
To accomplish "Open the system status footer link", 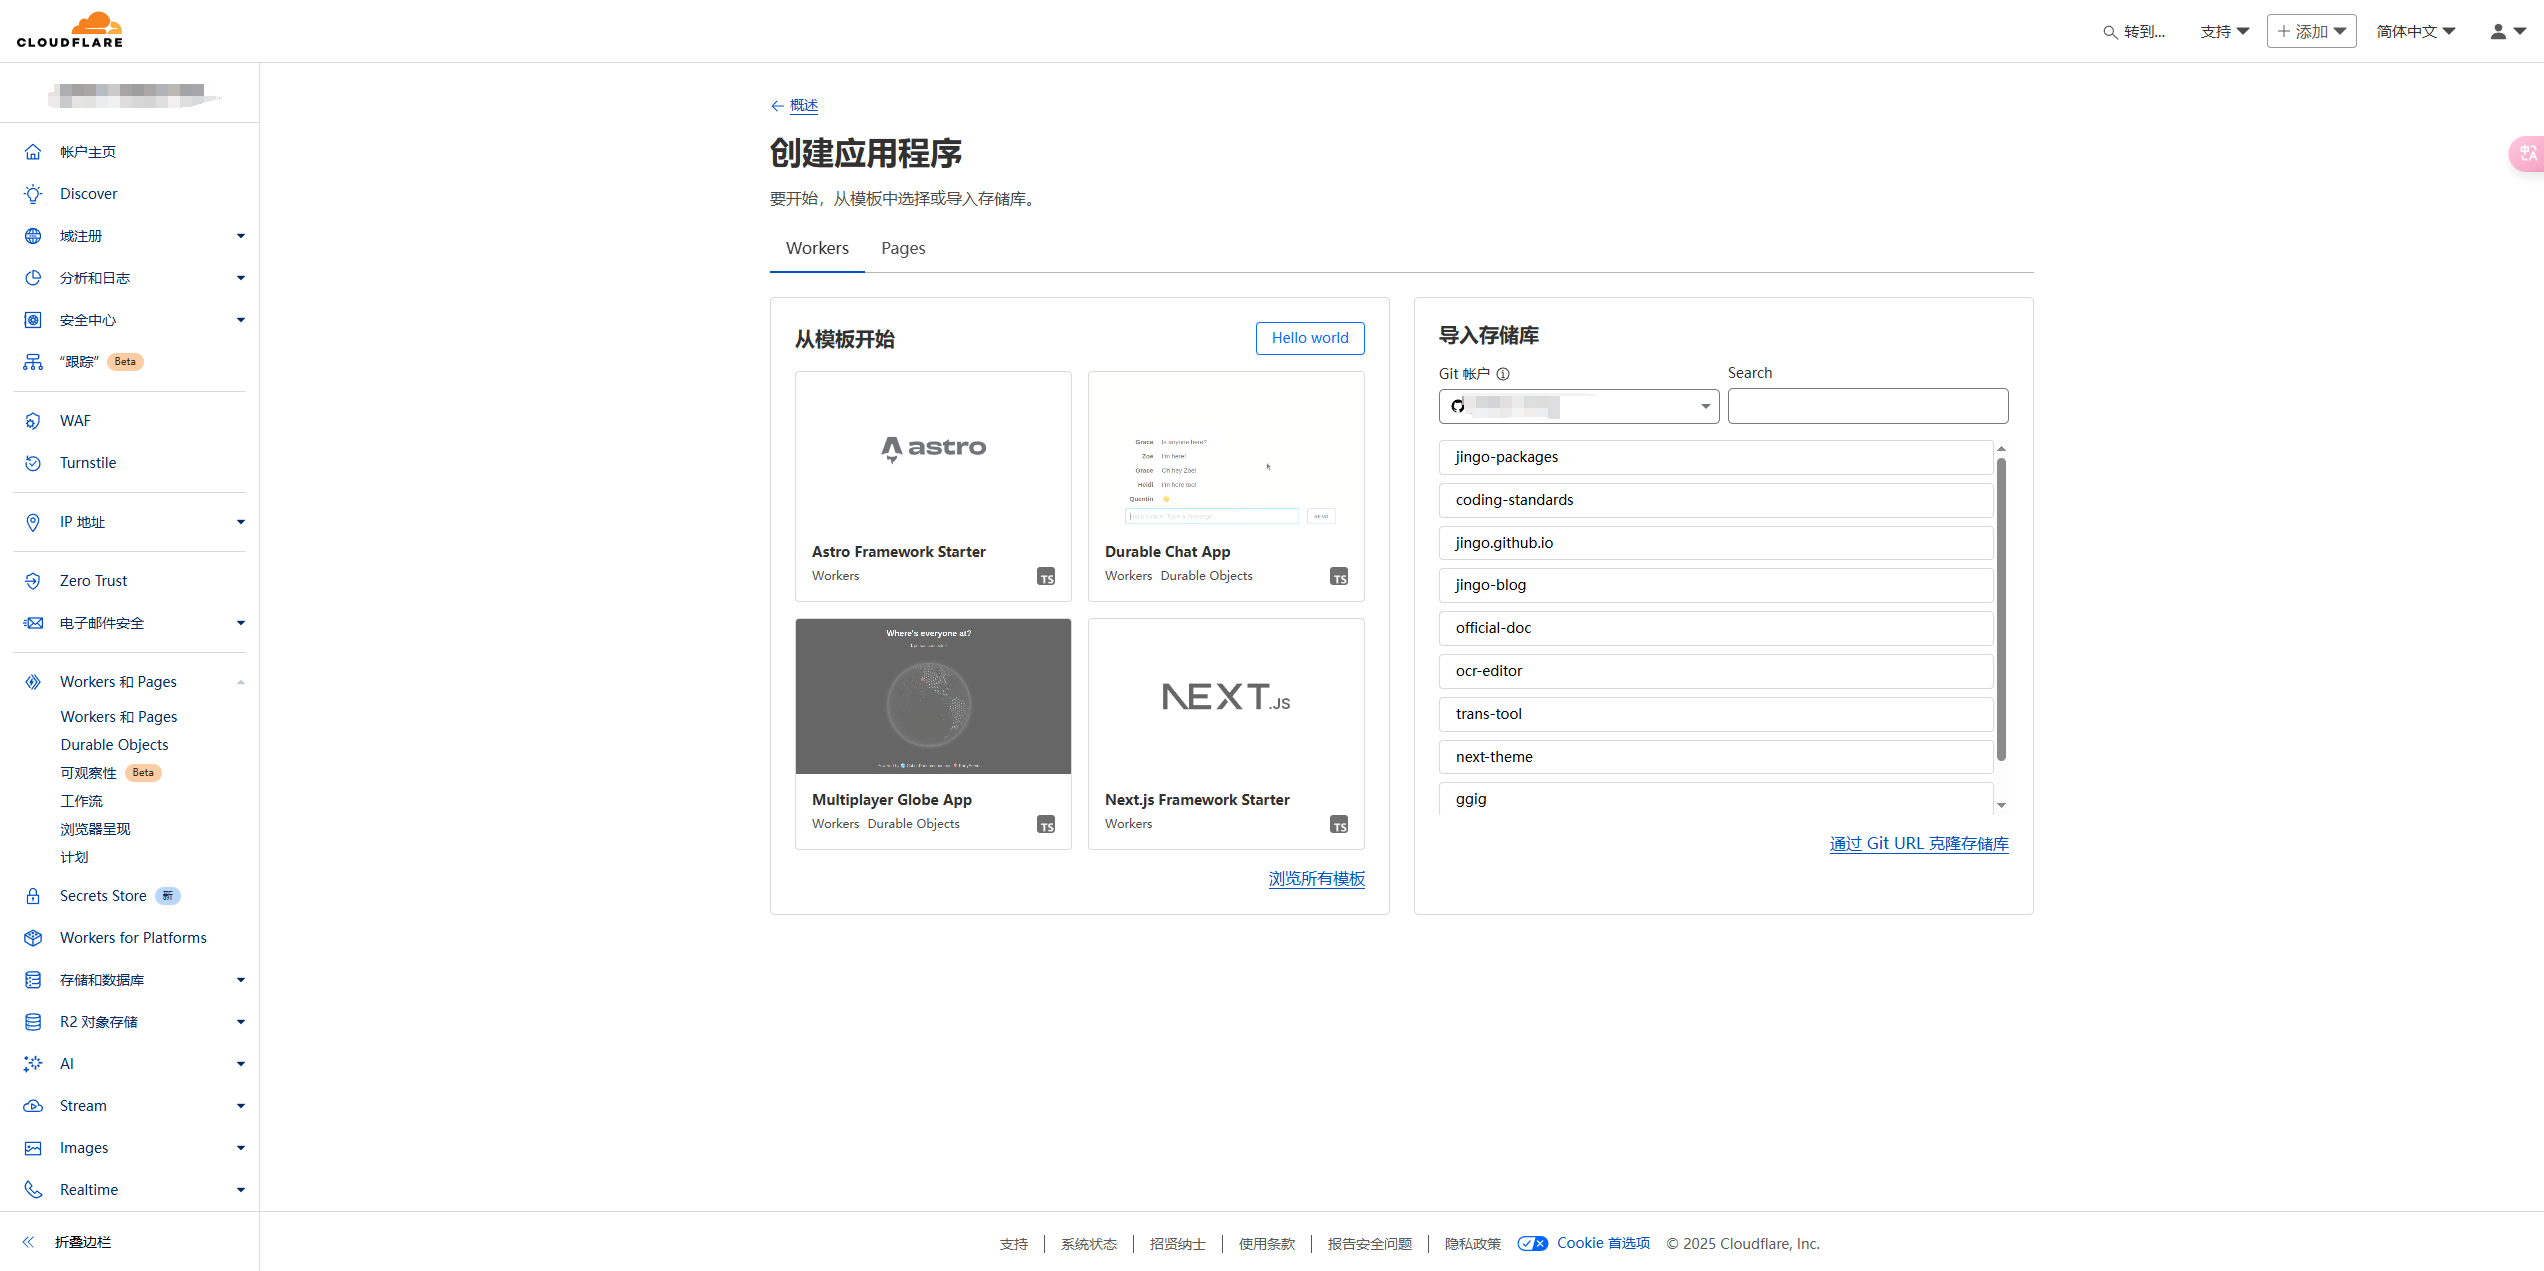I will tap(1088, 1243).
